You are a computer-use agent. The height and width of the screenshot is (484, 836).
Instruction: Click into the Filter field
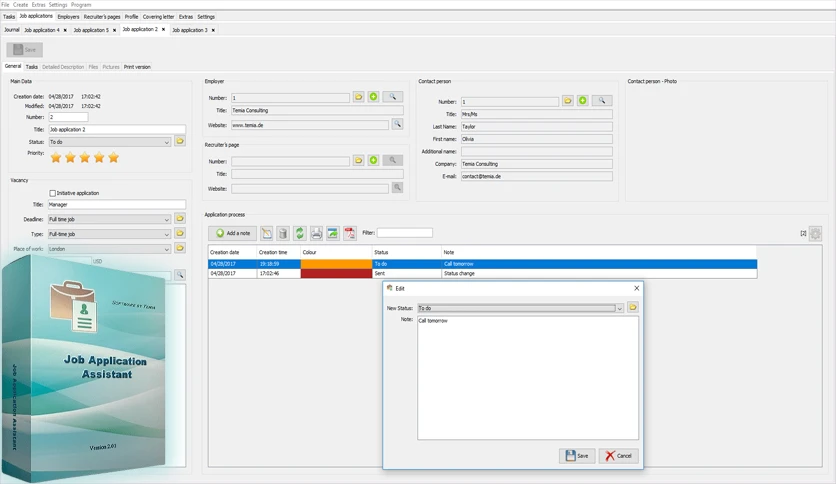click(405, 233)
